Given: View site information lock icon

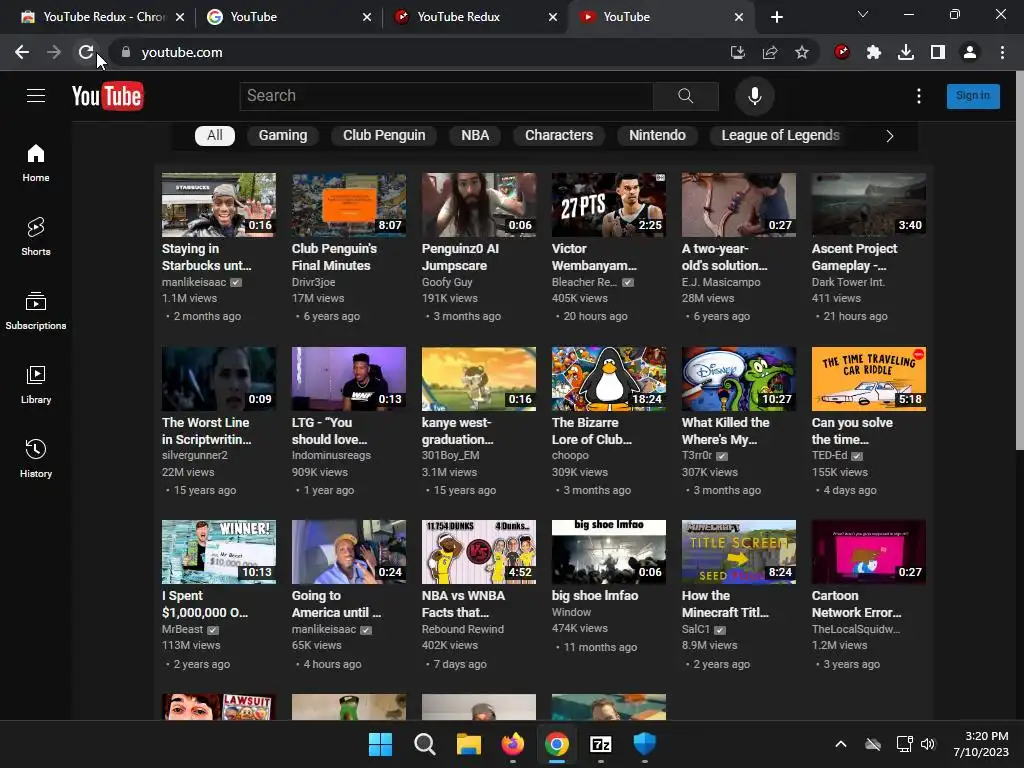Looking at the screenshot, I should pyautogui.click(x=126, y=52).
